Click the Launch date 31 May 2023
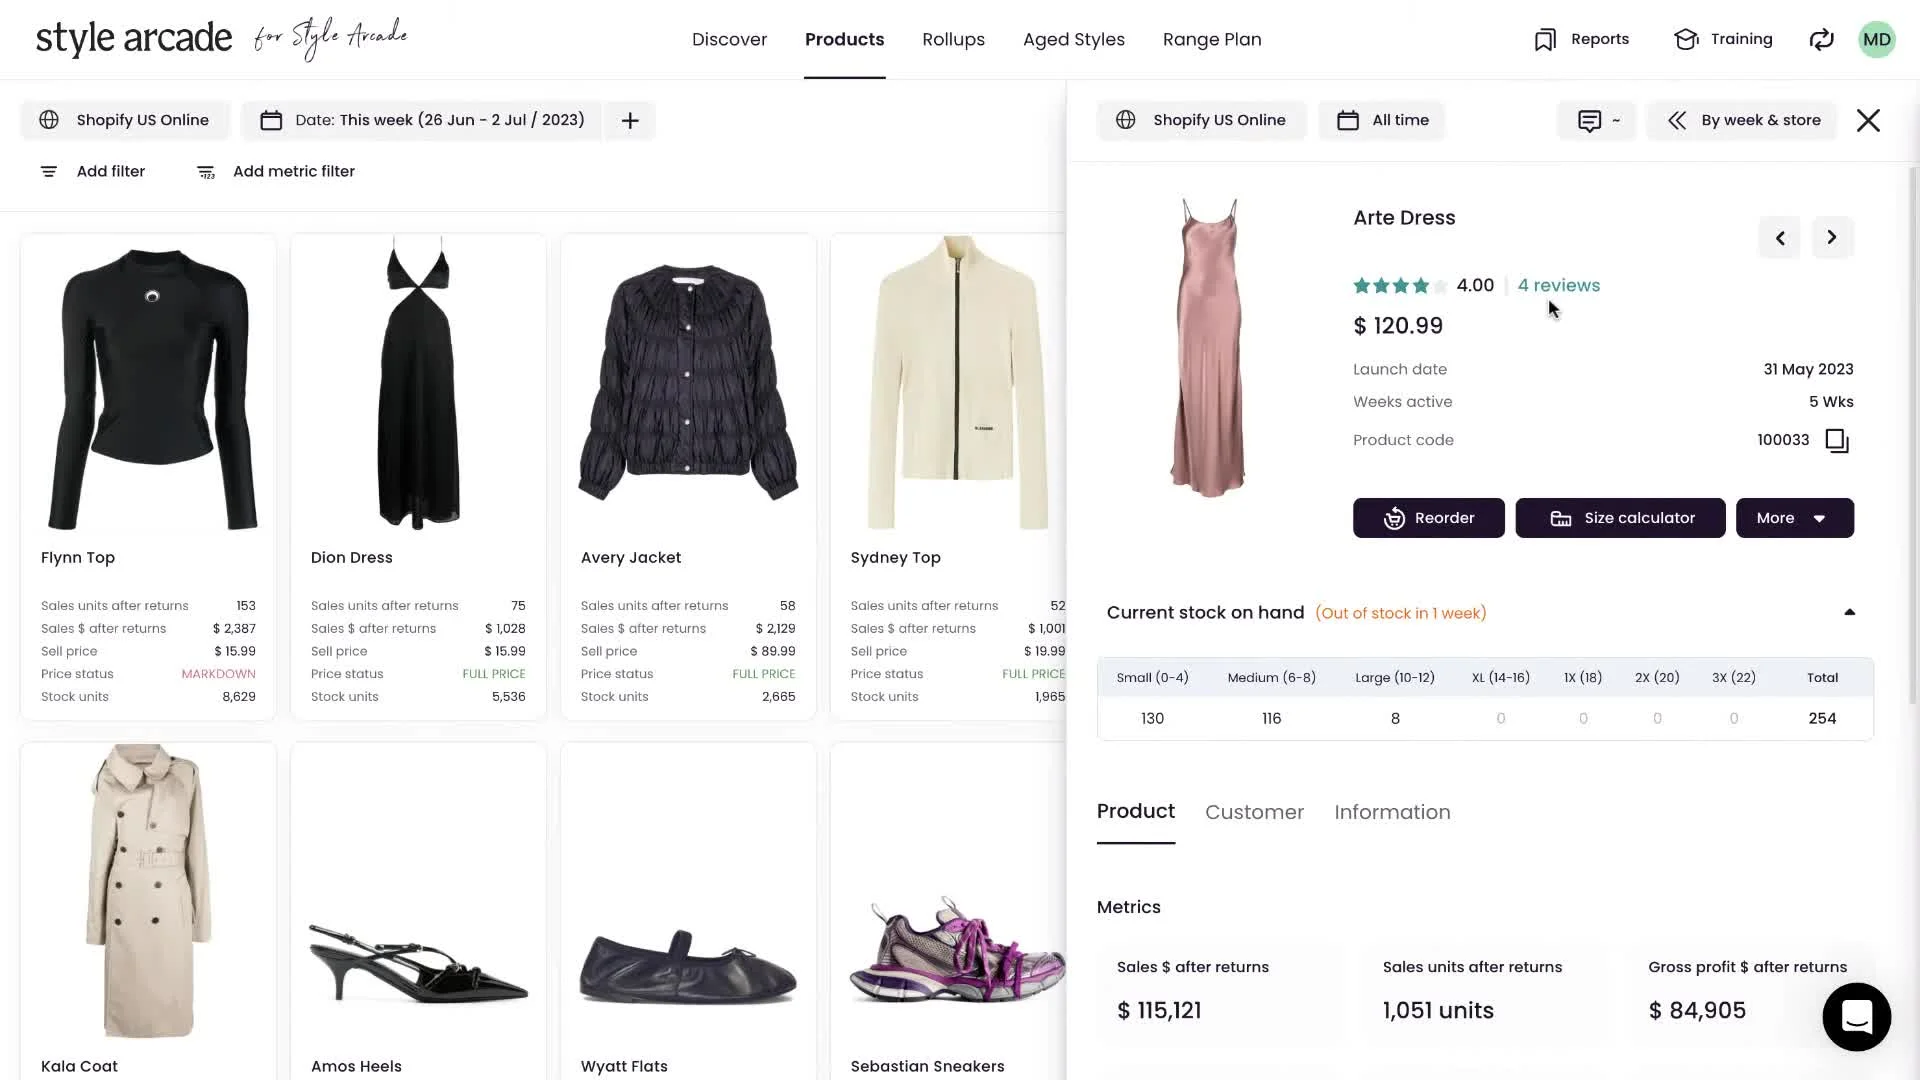Screen dimensions: 1920x1080 [x=1808, y=369]
